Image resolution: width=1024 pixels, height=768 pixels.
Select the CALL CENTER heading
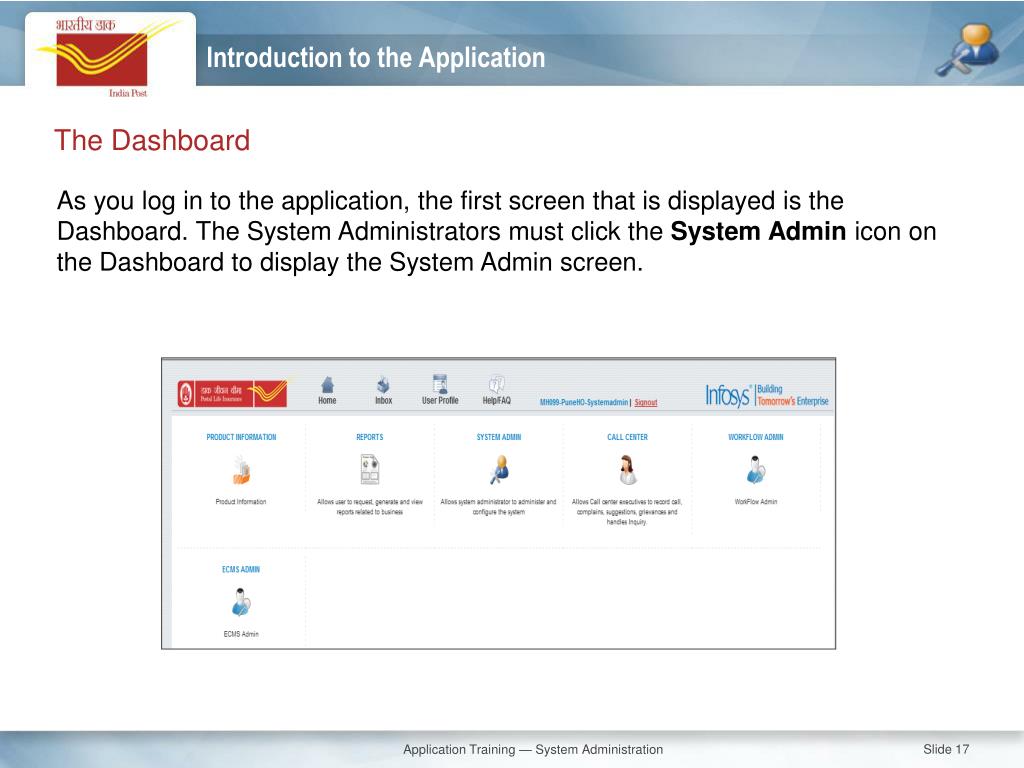628,437
